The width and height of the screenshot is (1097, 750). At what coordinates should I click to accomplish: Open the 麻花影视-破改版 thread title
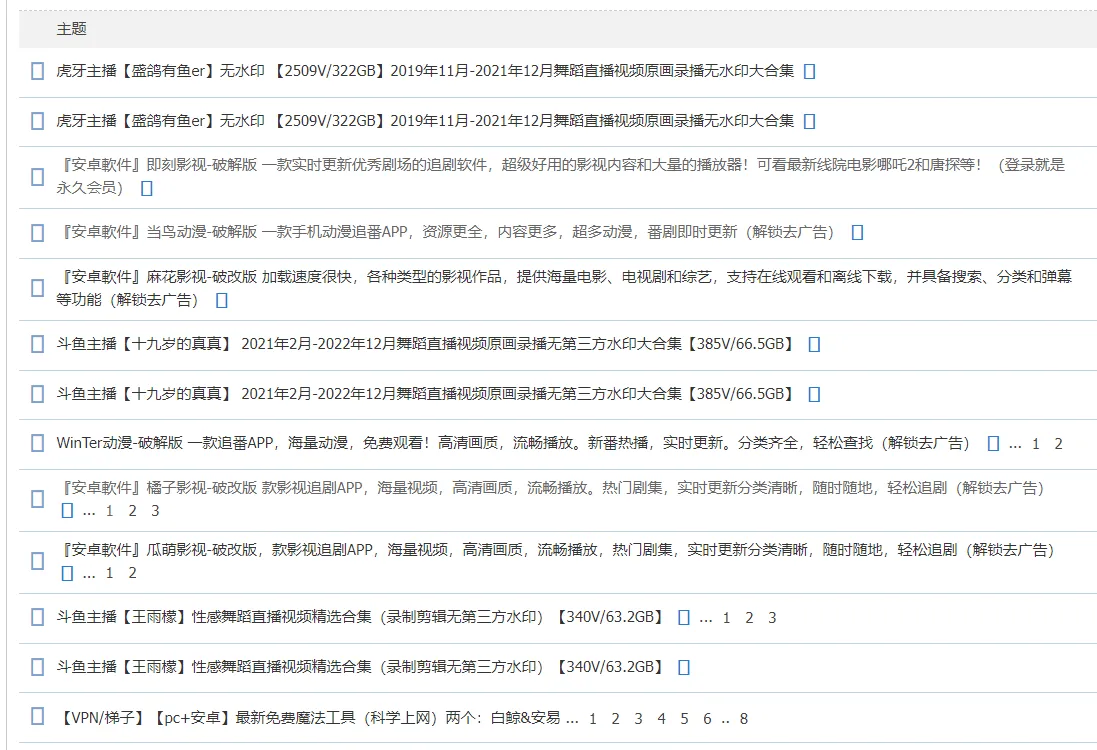(x=564, y=288)
